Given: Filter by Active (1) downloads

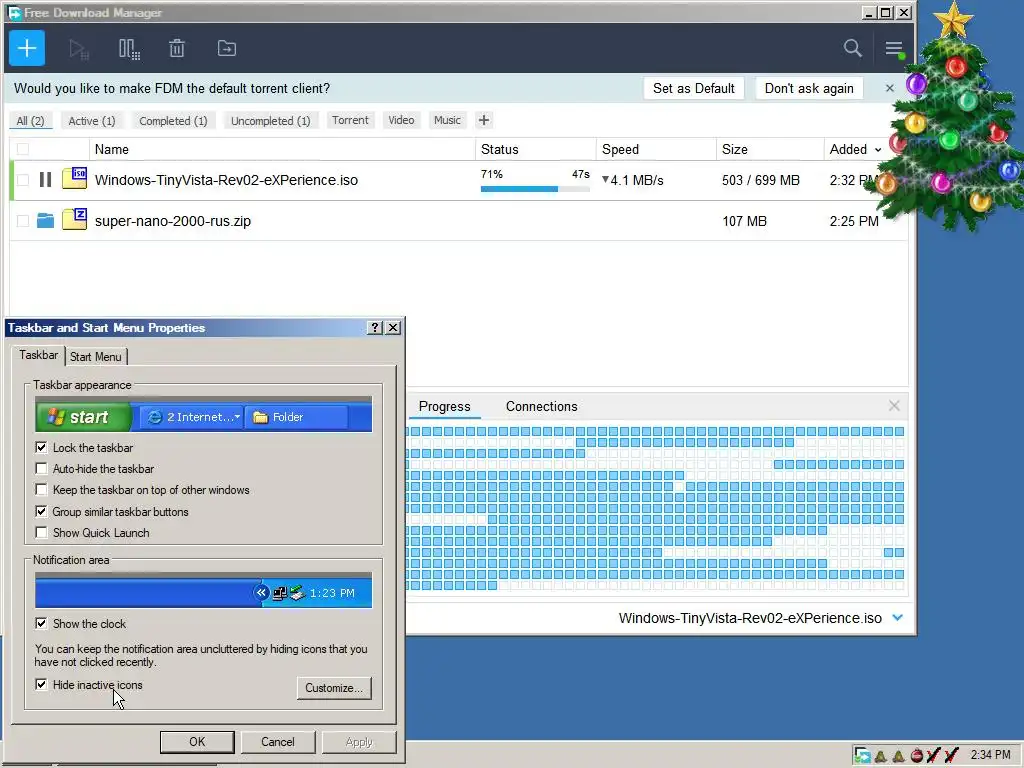Looking at the screenshot, I should (x=92, y=121).
